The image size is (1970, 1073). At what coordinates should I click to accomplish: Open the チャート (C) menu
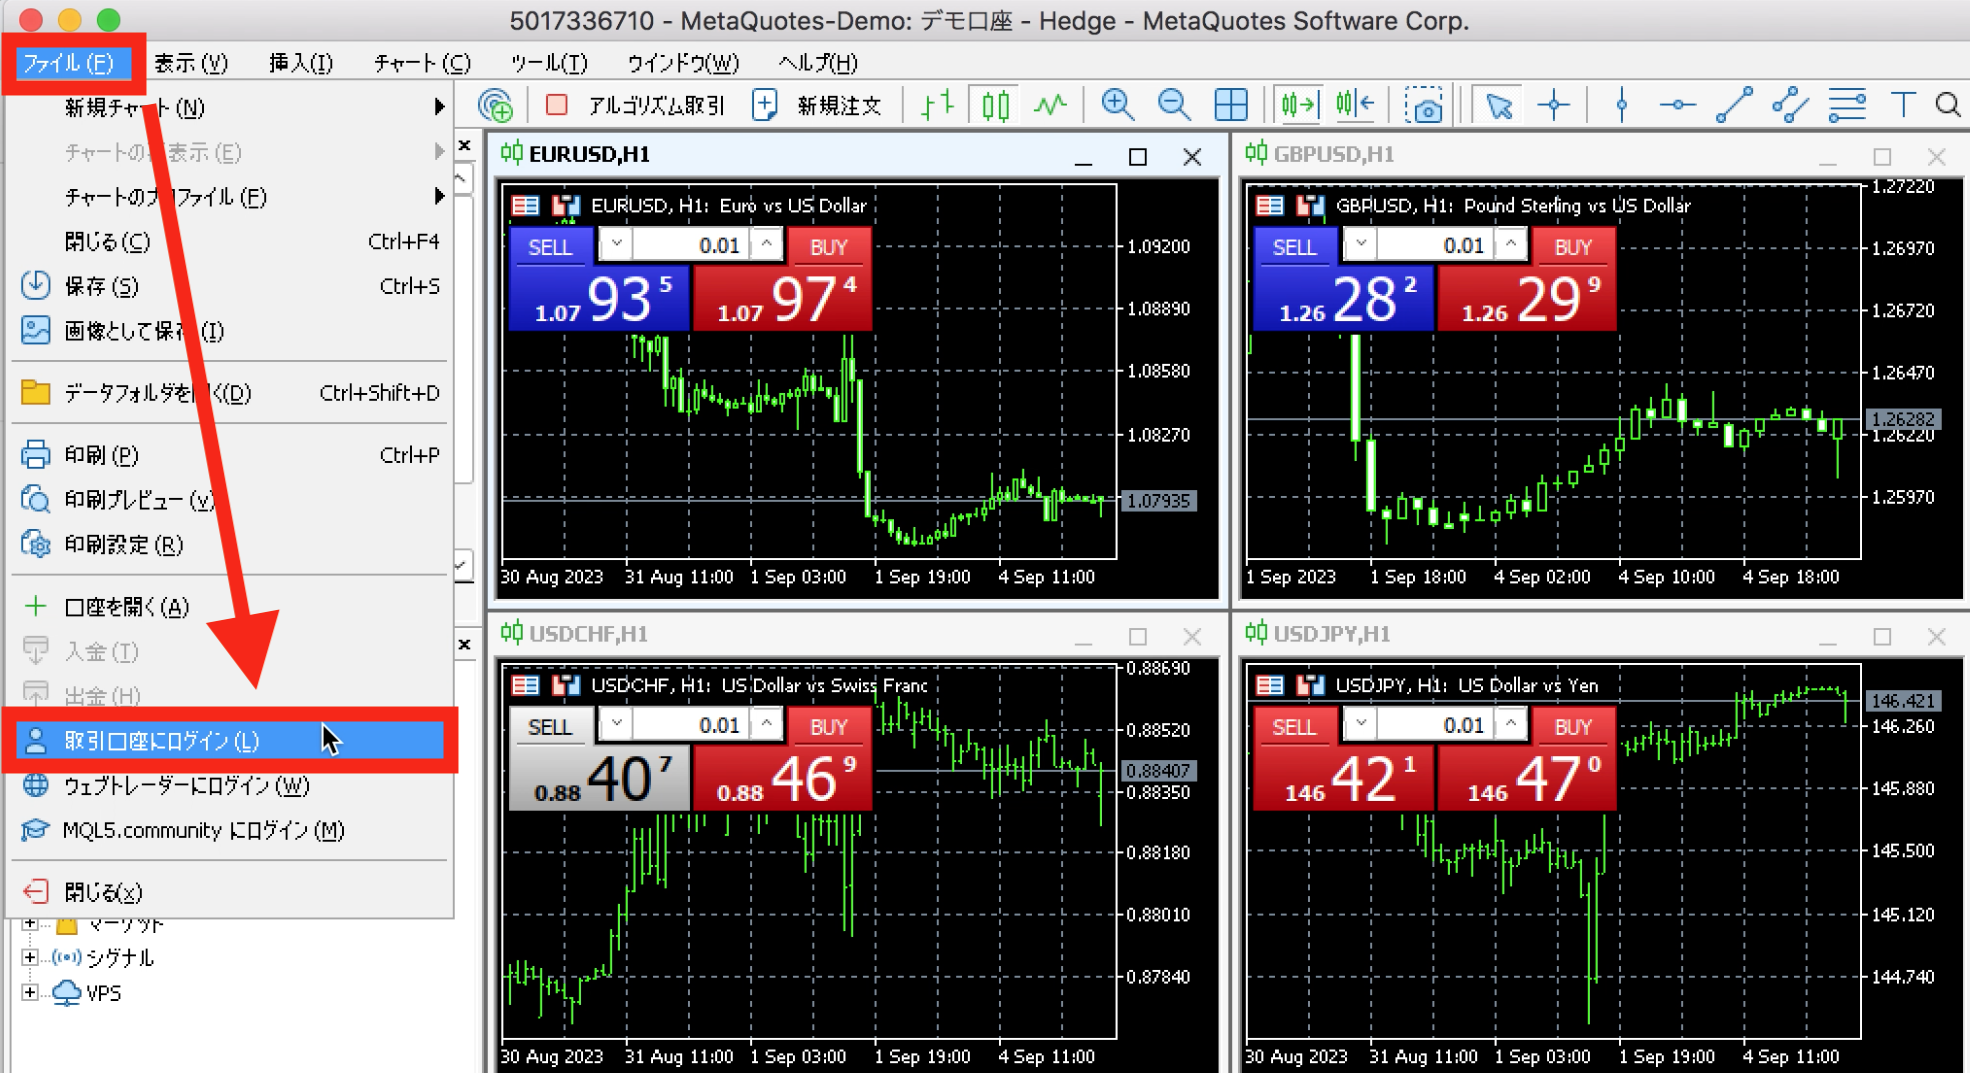pyautogui.click(x=422, y=63)
